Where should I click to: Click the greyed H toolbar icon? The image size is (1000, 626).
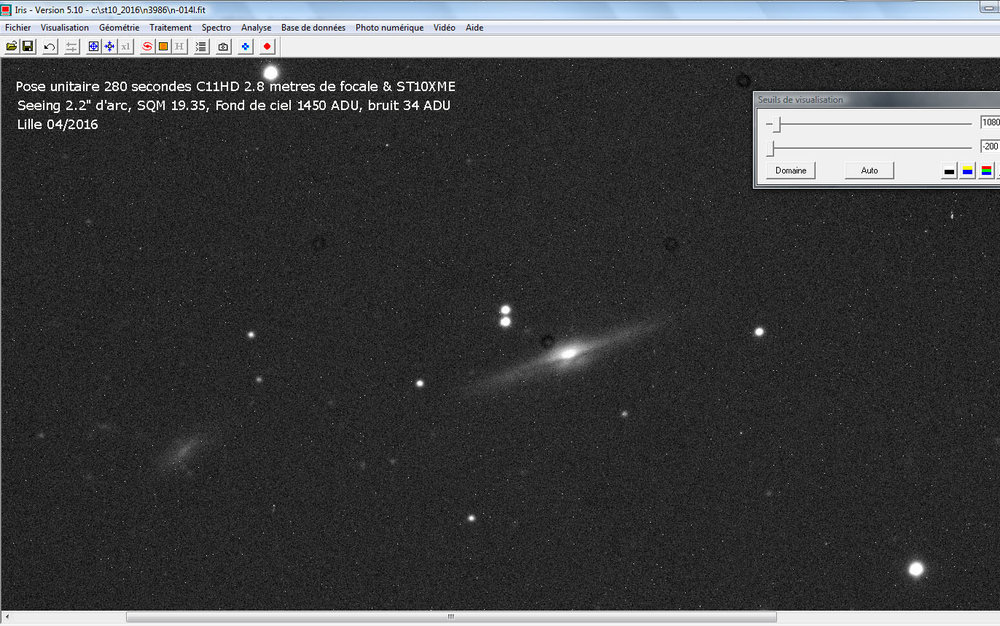point(179,47)
